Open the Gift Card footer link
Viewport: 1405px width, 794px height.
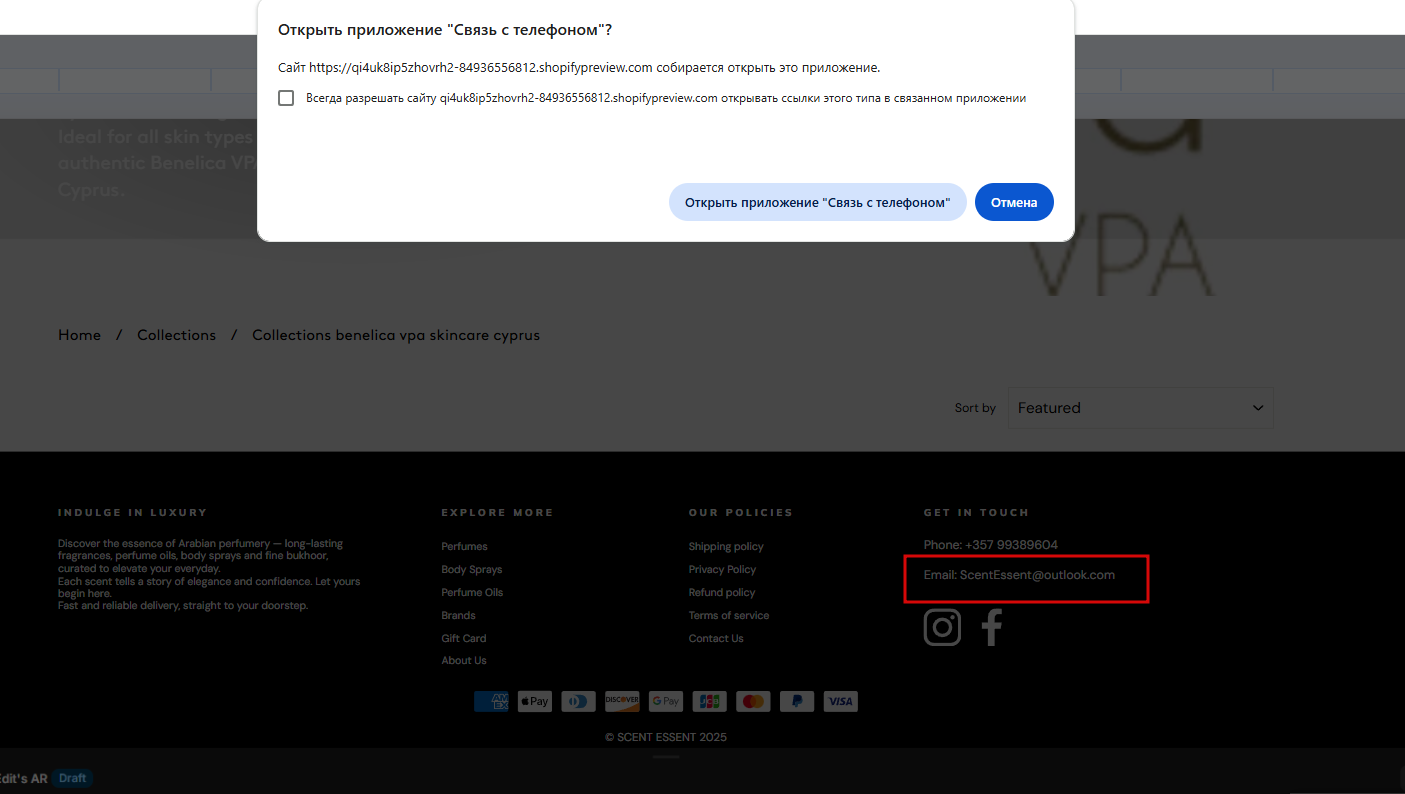tap(463, 638)
